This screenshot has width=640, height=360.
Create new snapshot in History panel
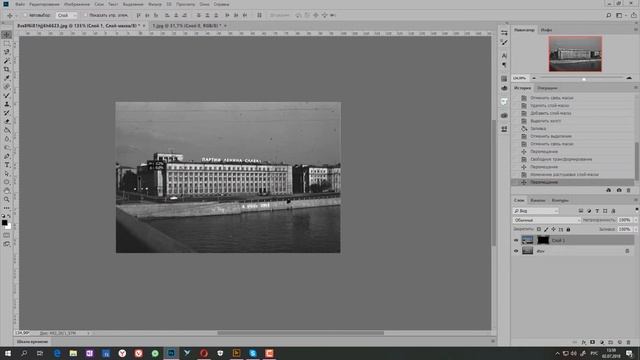pos(619,190)
